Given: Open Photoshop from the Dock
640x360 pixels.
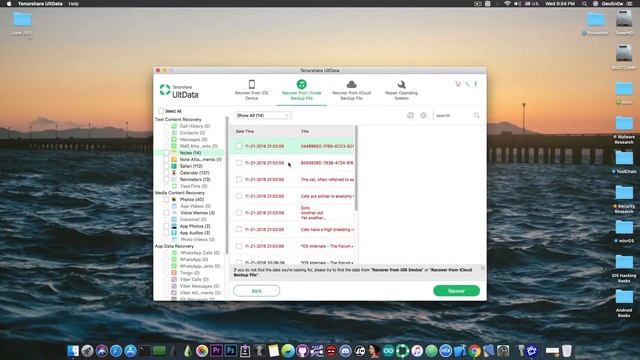Looking at the screenshot, I should click(x=231, y=351).
